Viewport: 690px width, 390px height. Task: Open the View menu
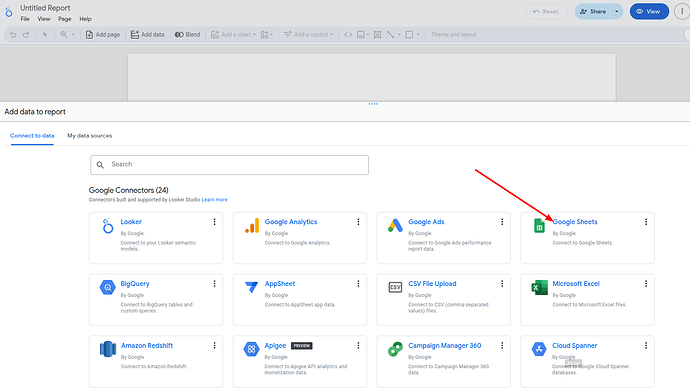point(44,19)
